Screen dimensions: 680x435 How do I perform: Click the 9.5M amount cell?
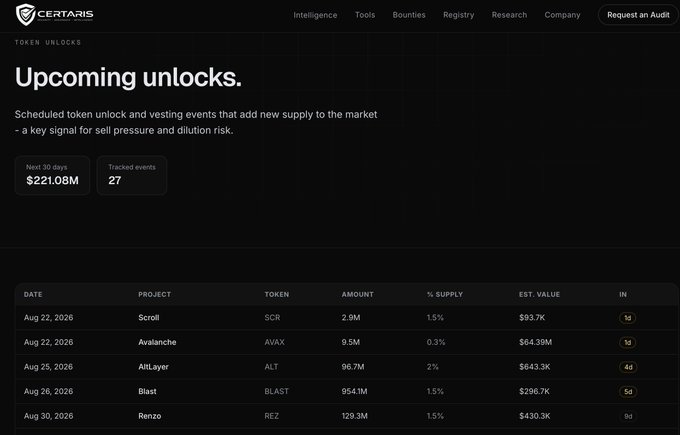(351, 342)
